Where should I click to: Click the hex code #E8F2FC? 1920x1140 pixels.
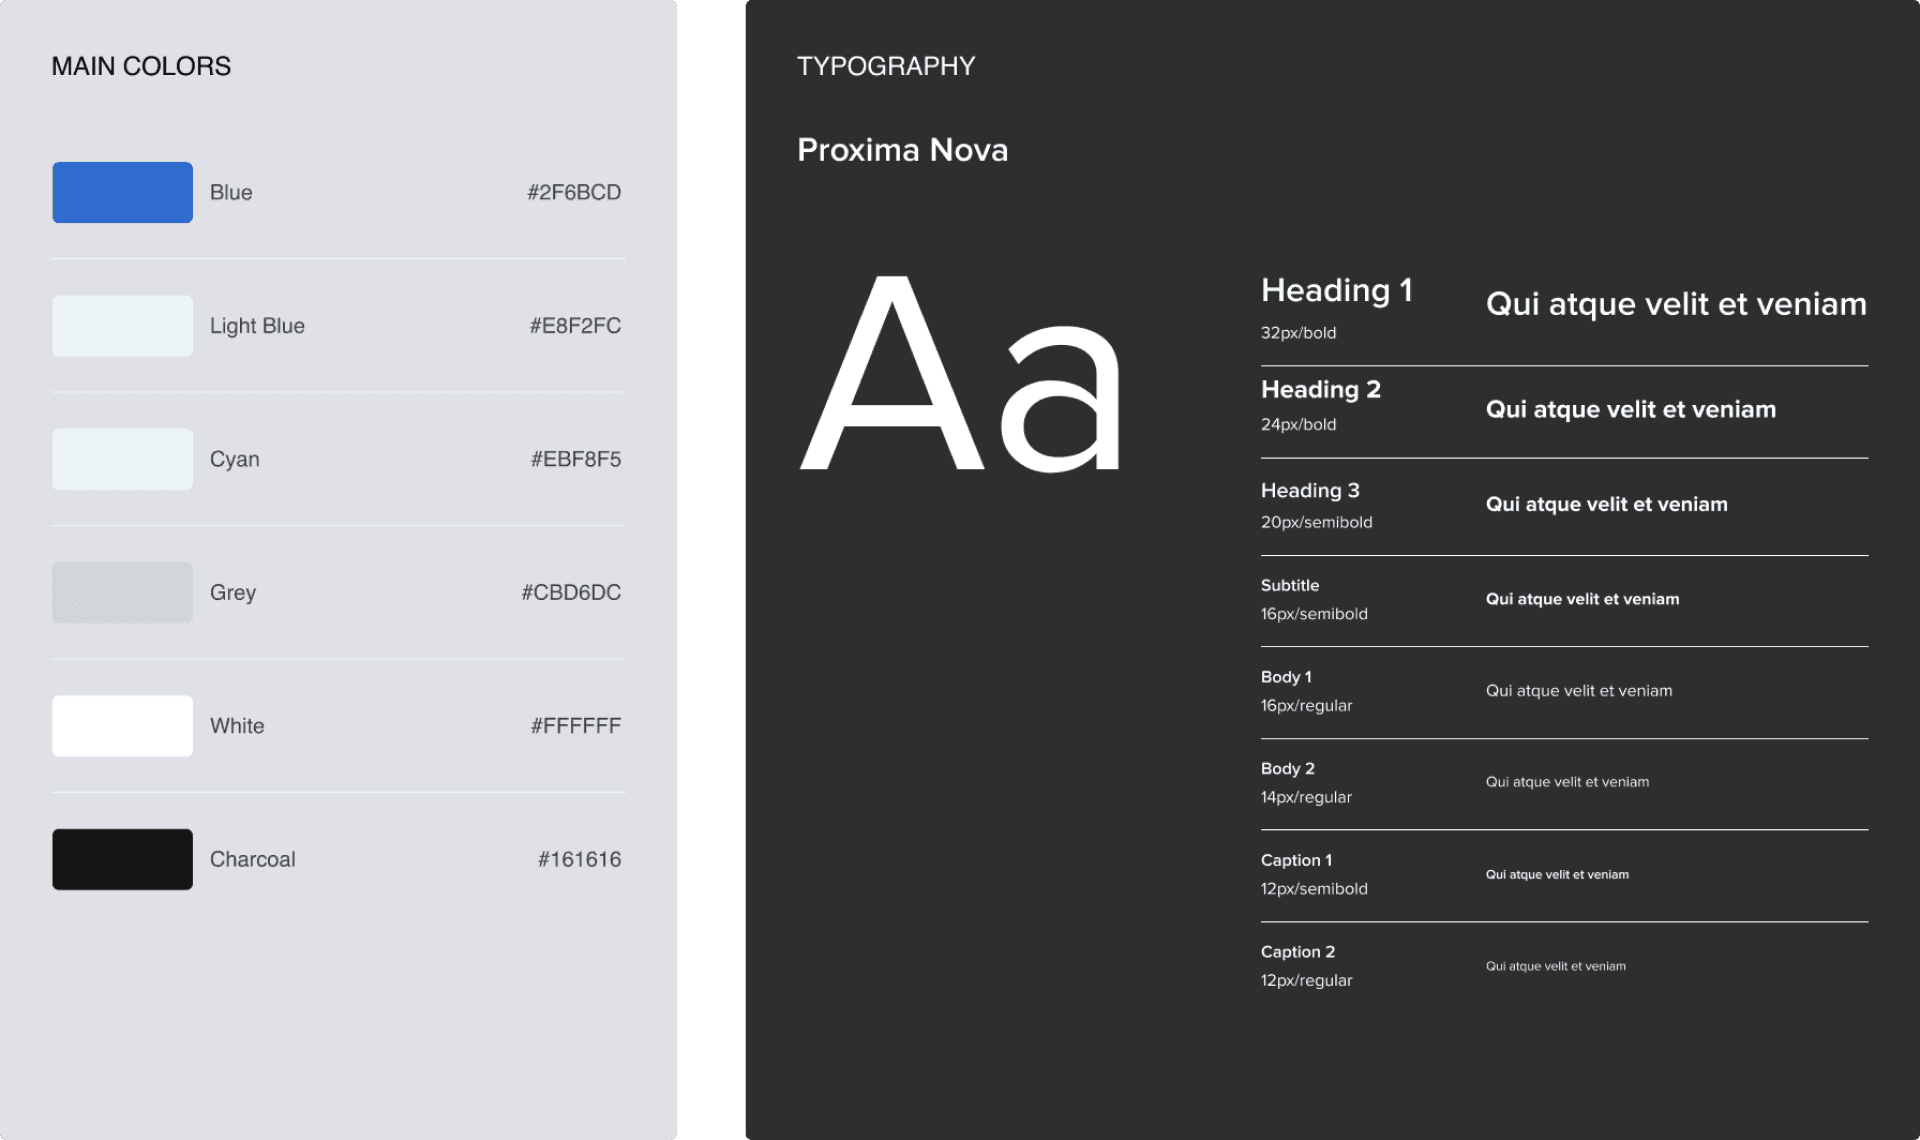573,325
